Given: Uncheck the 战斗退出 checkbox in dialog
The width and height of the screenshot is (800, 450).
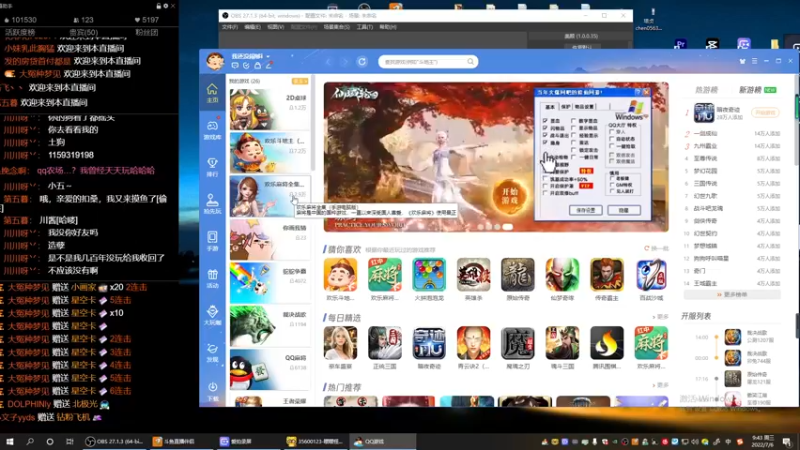Looking at the screenshot, I should 545,135.
